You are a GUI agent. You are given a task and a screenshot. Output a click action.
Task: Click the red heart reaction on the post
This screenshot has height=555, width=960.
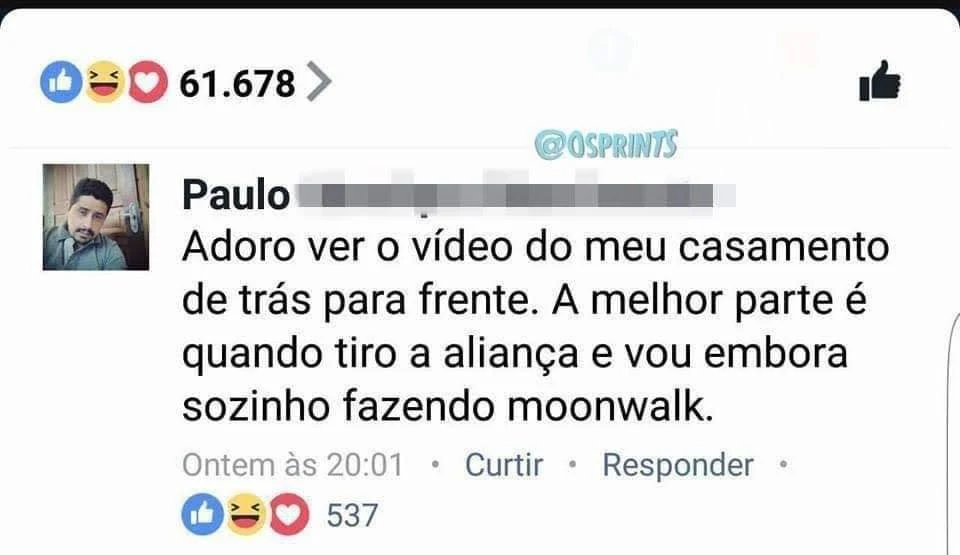pos(147,81)
